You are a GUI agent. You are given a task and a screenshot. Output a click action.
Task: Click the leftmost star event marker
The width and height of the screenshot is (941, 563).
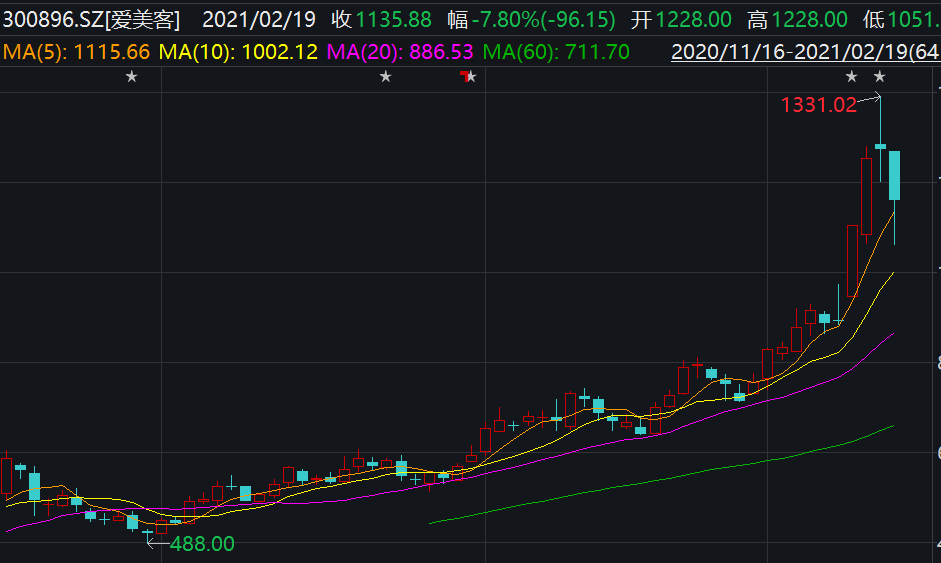point(131,77)
